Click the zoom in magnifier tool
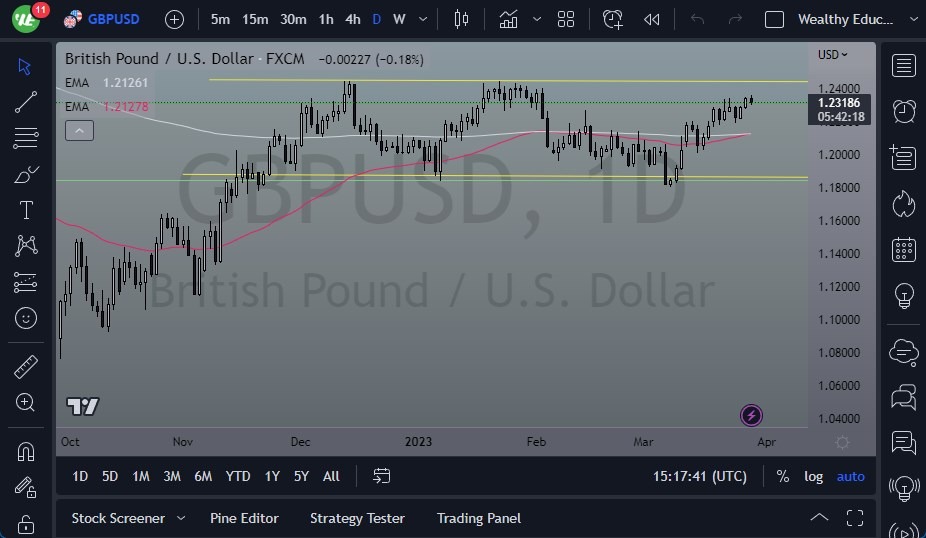This screenshot has width=926, height=538. tap(26, 402)
